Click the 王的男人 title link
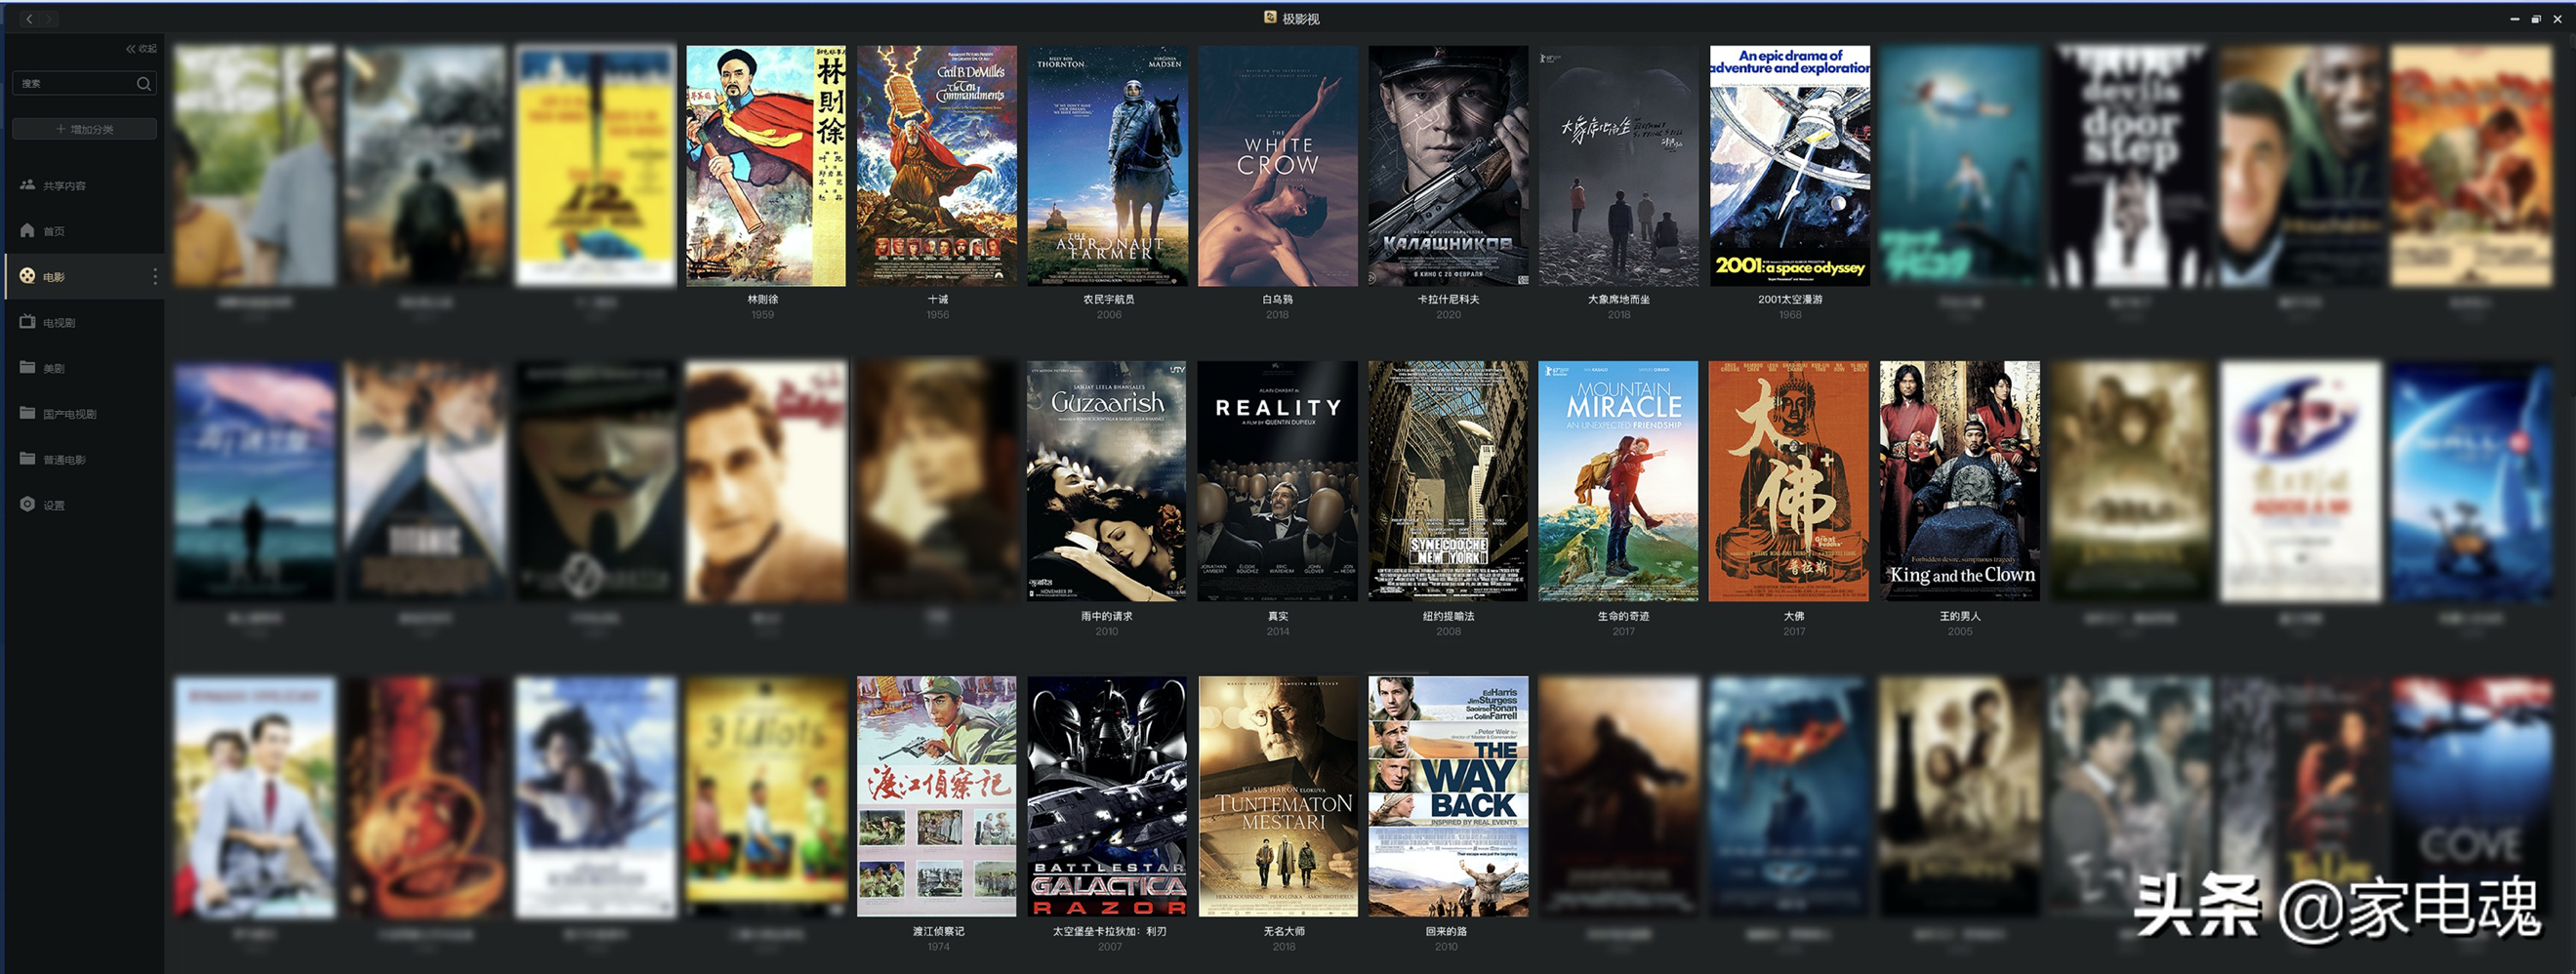Screen dimensions: 2576x974 pyautogui.click(x=1959, y=616)
